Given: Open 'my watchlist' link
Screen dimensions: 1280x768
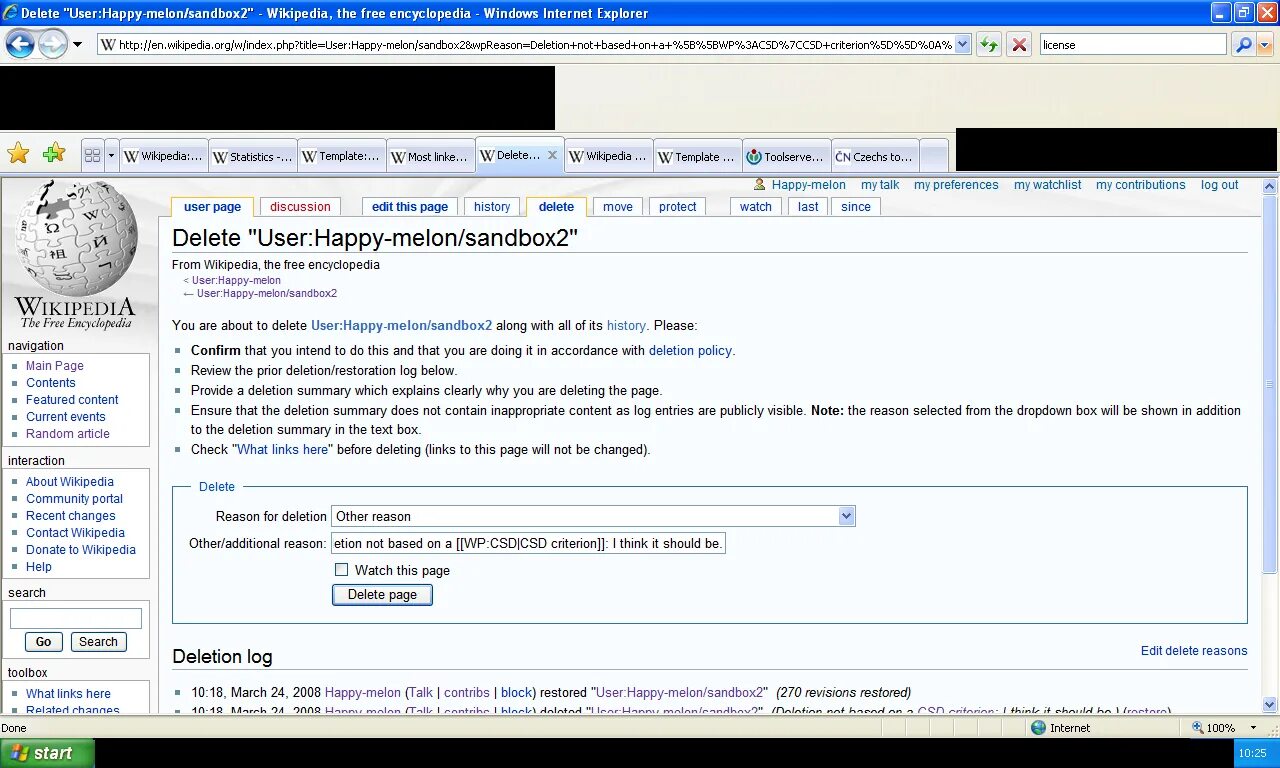Looking at the screenshot, I should click(1047, 185).
